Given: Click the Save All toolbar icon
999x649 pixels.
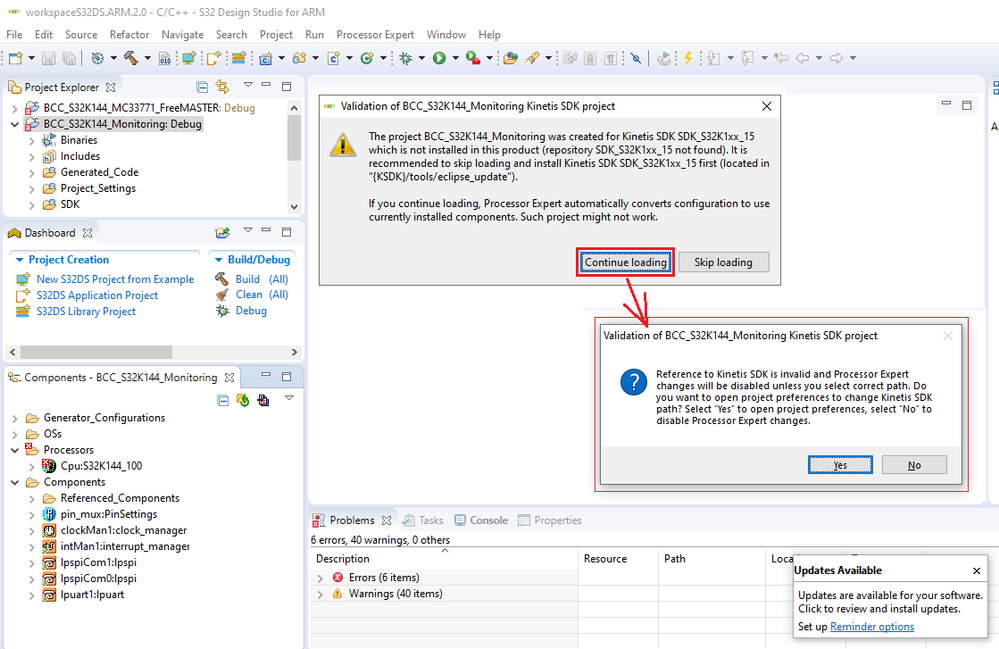Looking at the screenshot, I should (69, 58).
